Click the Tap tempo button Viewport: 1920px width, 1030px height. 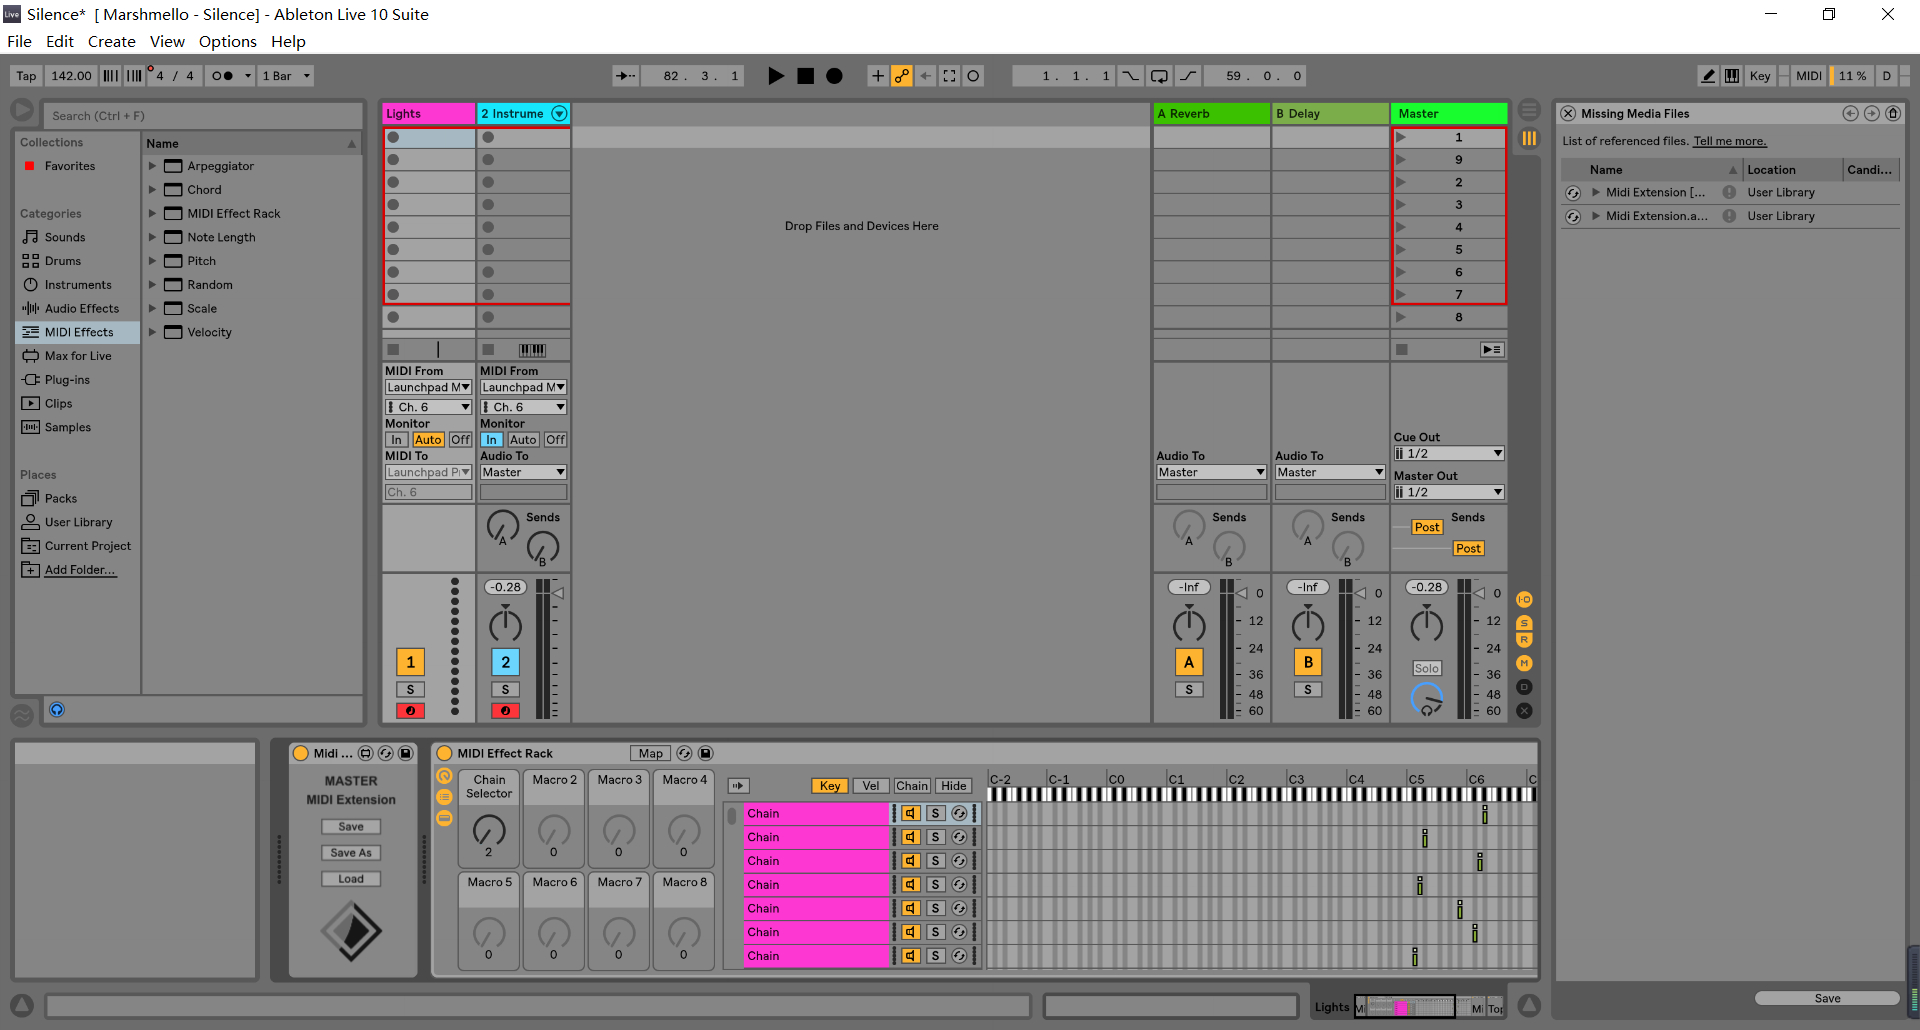[26, 76]
